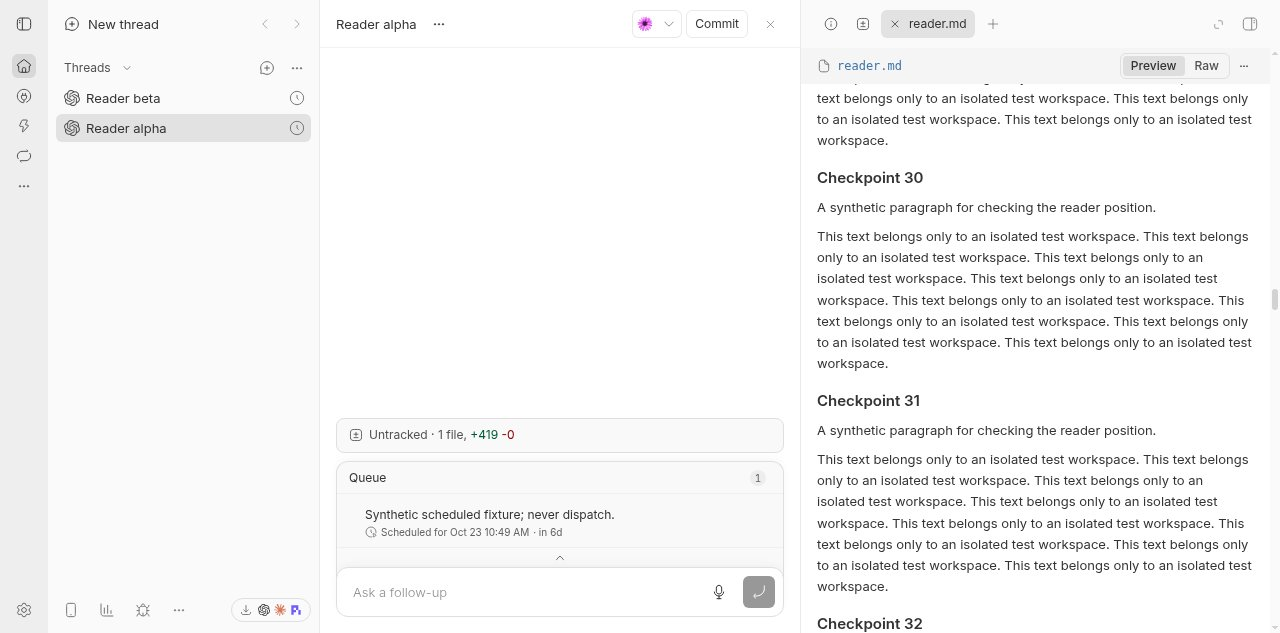Click the expand panel icon at top right
Viewport: 1280px width, 633px height.
(1218, 24)
